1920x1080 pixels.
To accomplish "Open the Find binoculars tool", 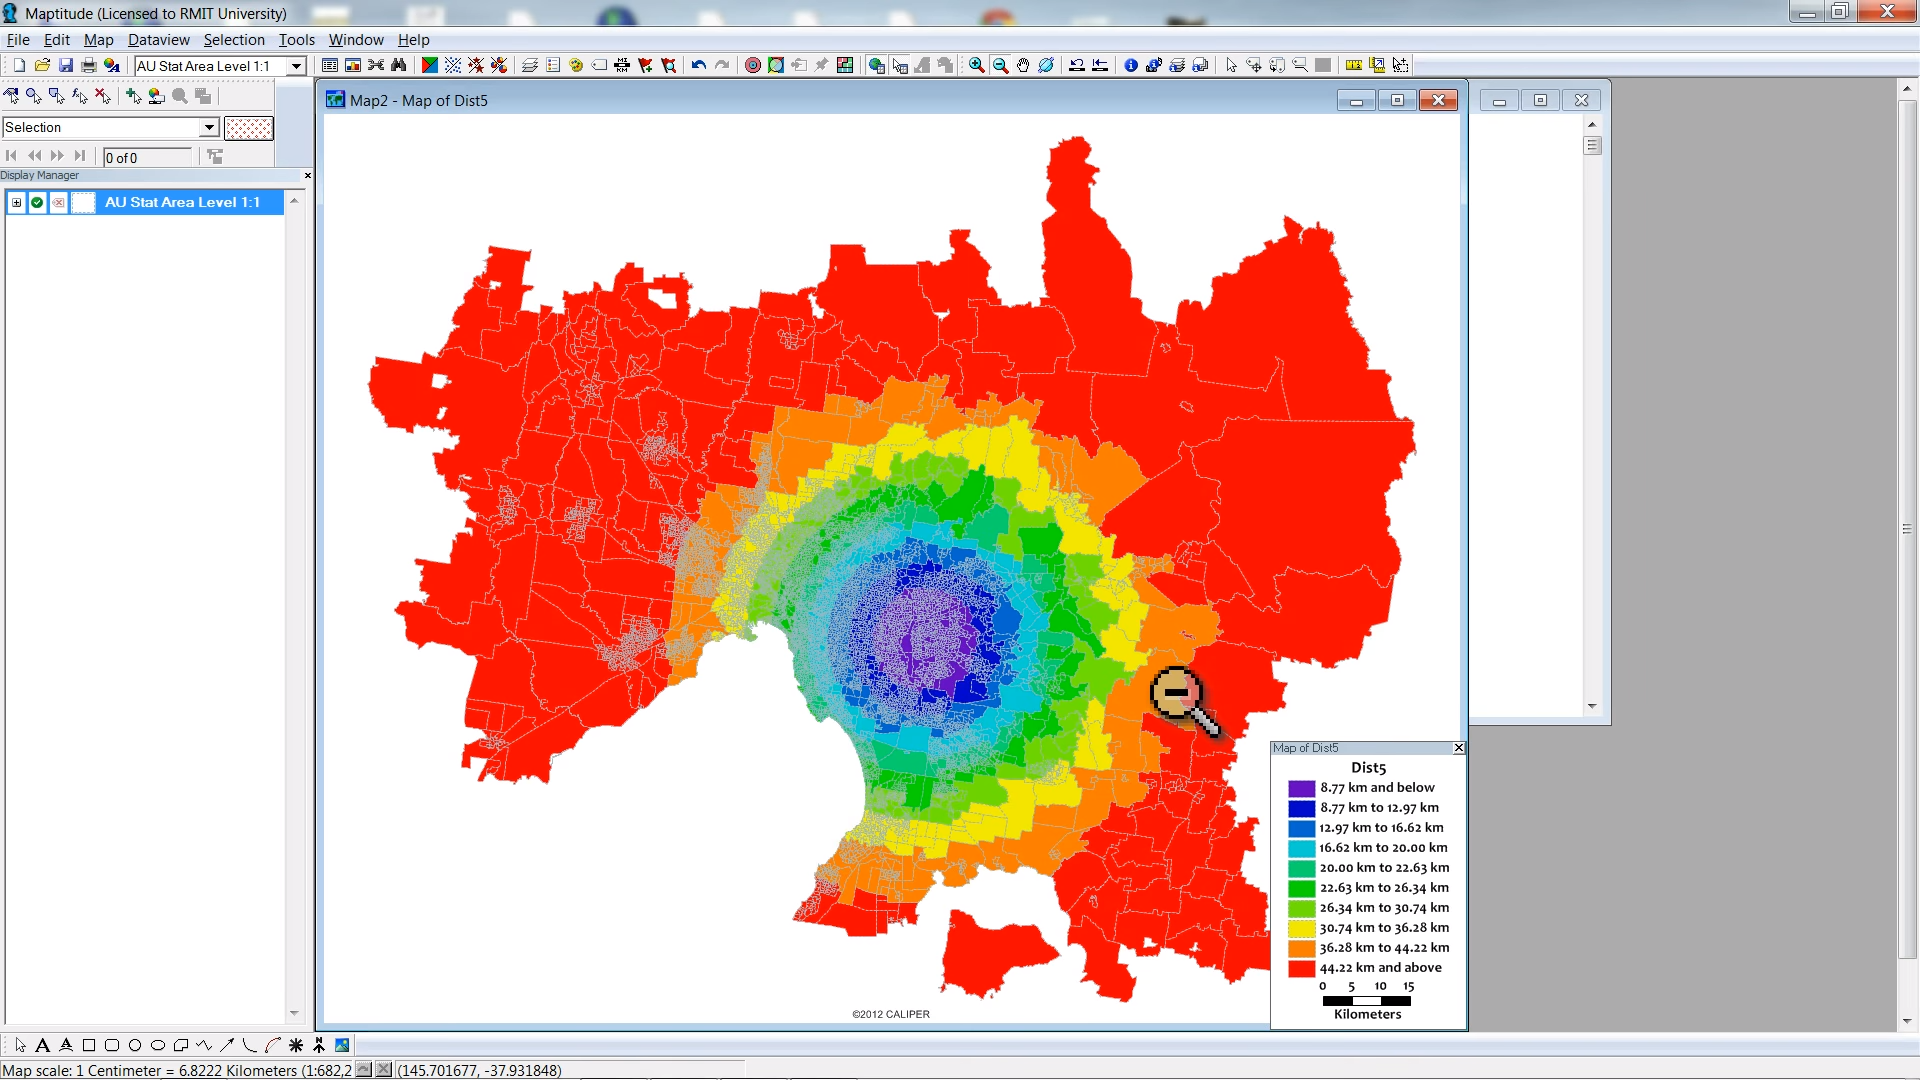I will click(398, 65).
